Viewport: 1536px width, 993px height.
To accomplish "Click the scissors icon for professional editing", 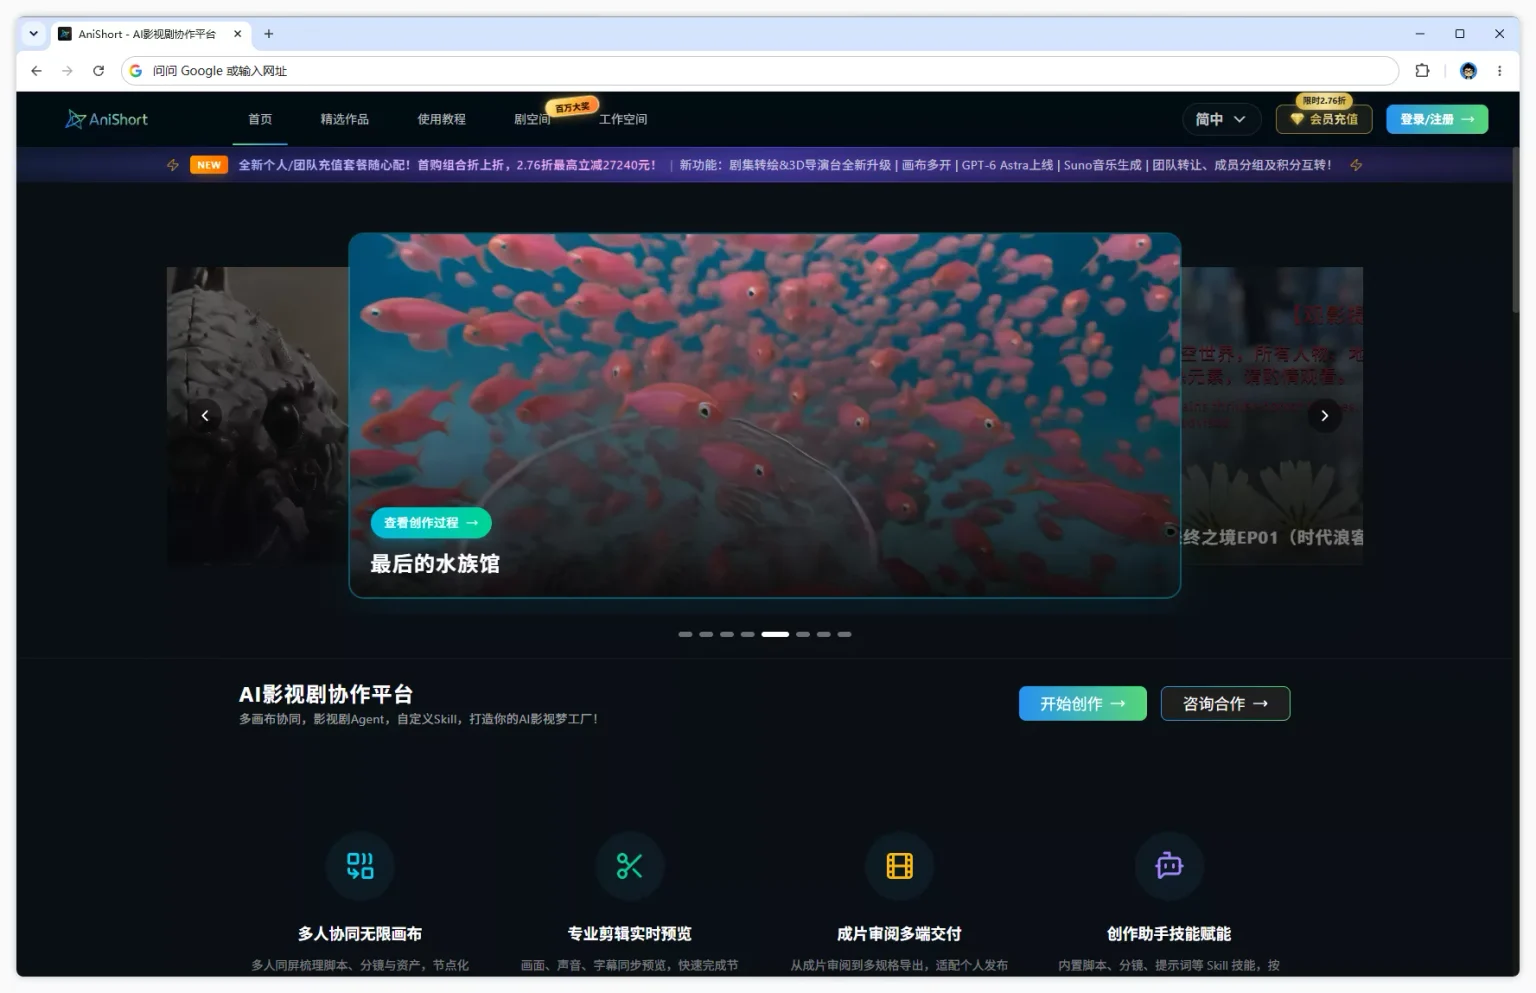I will point(629,865).
